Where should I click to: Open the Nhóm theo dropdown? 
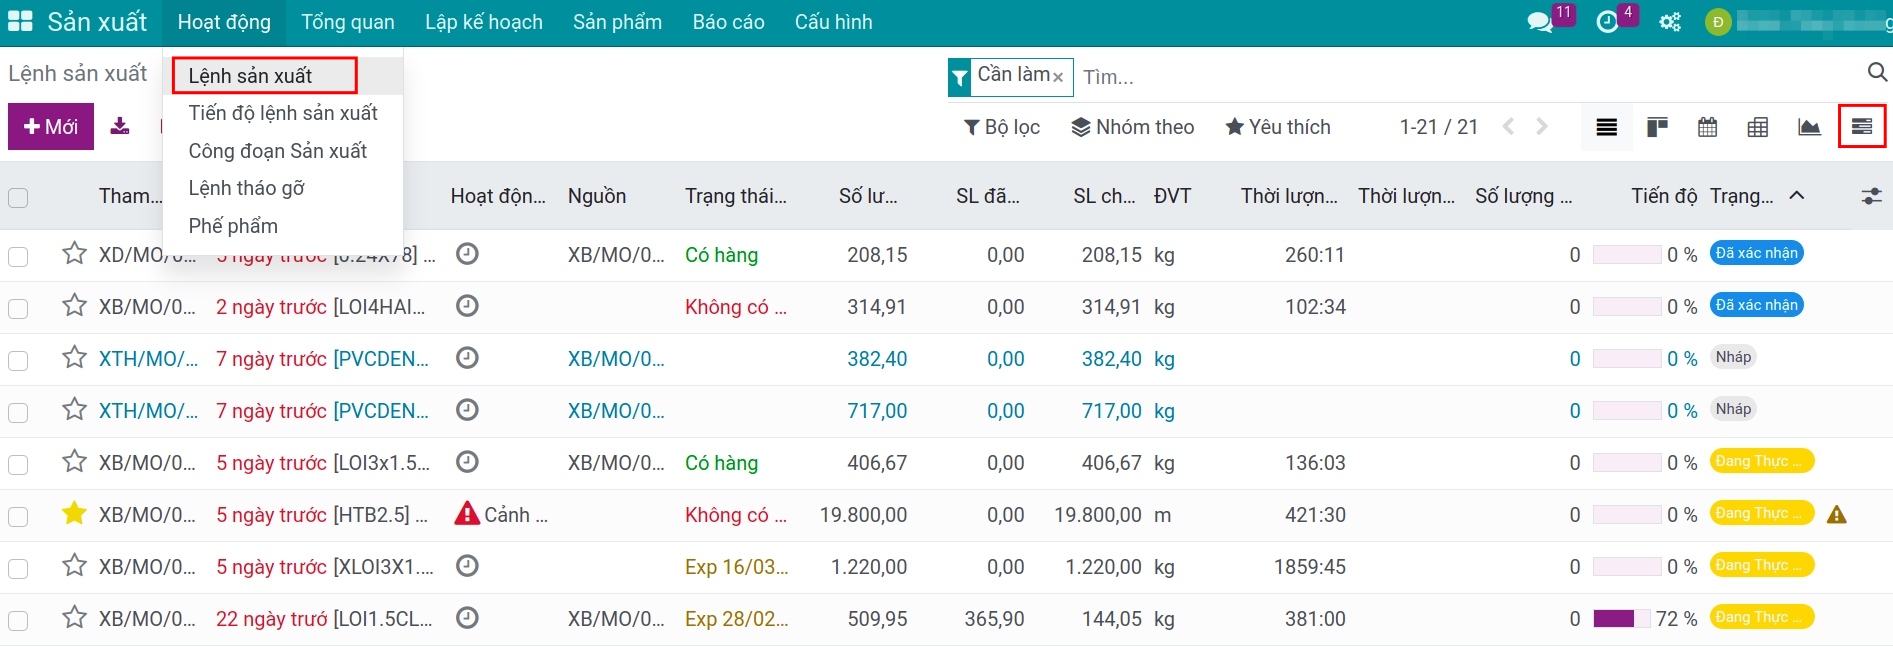[1132, 127]
